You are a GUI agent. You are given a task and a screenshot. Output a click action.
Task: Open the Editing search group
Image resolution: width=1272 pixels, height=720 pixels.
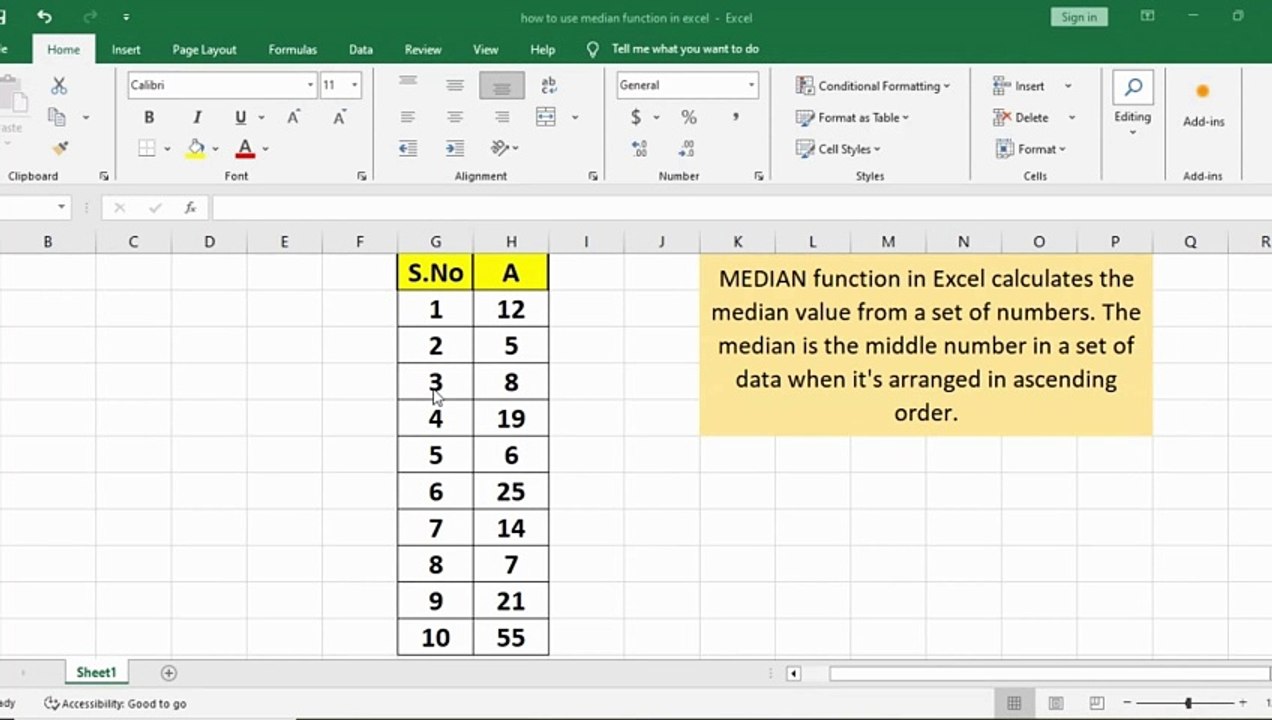(x=1133, y=103)
